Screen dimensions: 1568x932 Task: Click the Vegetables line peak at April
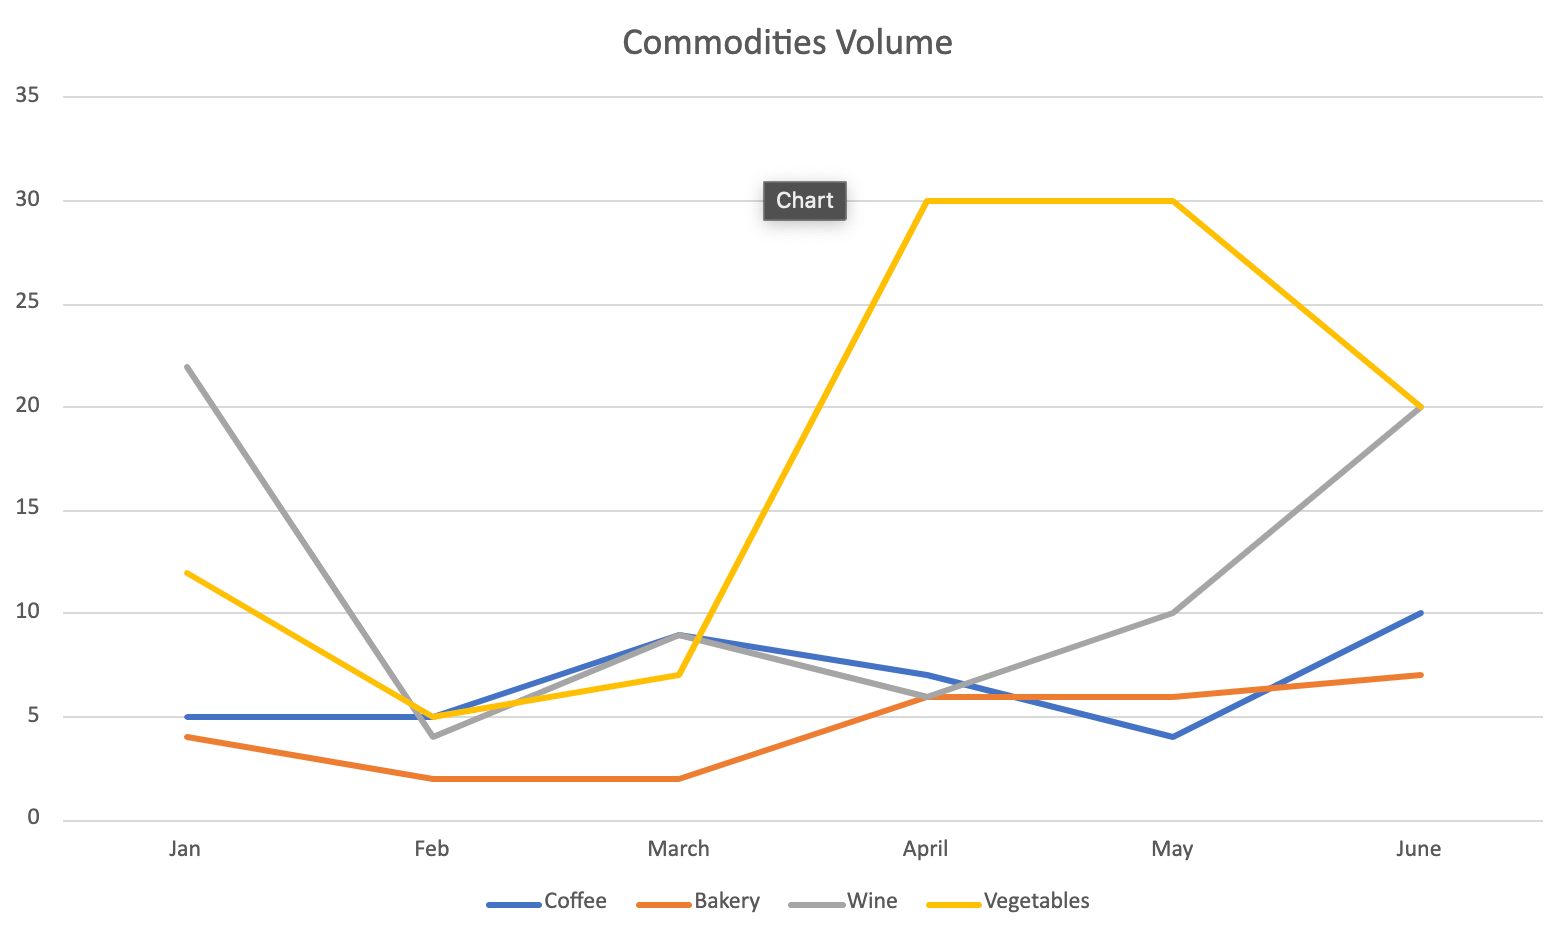click(928, 201)
